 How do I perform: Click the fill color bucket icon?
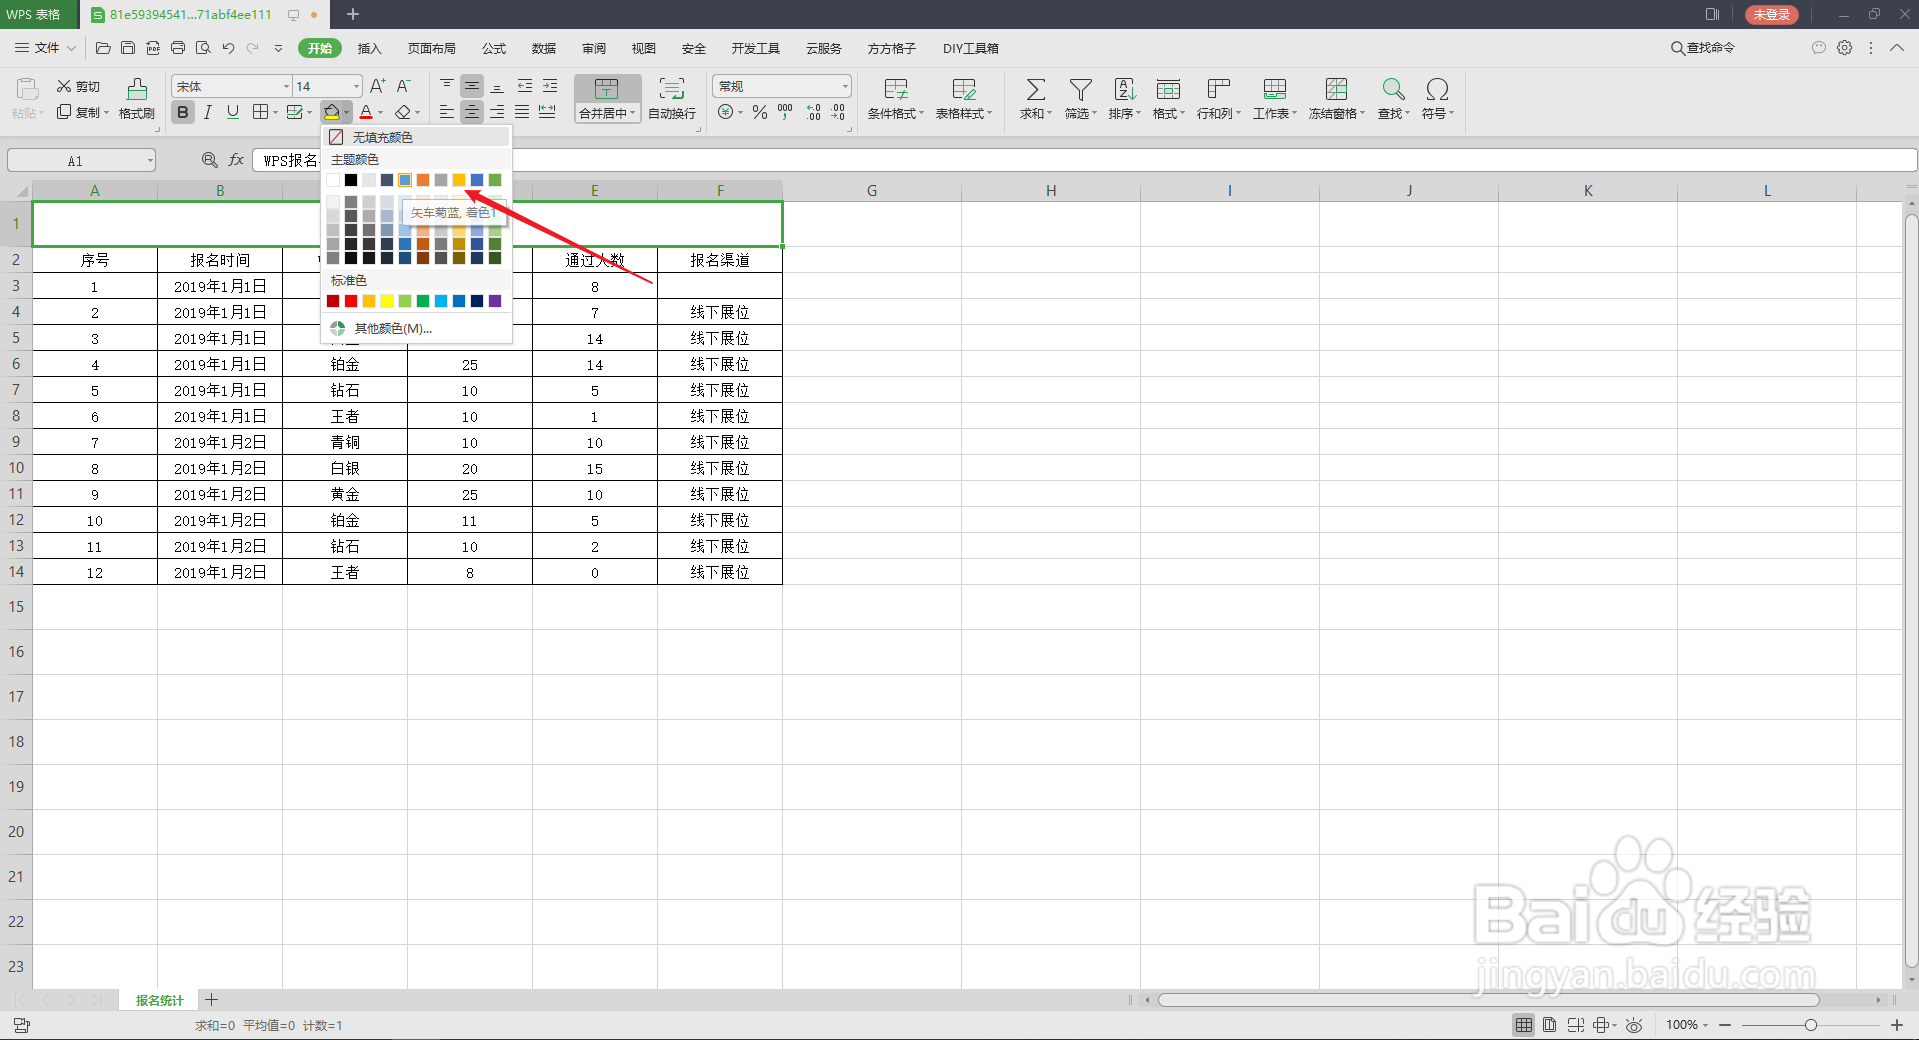click(332, 112)
